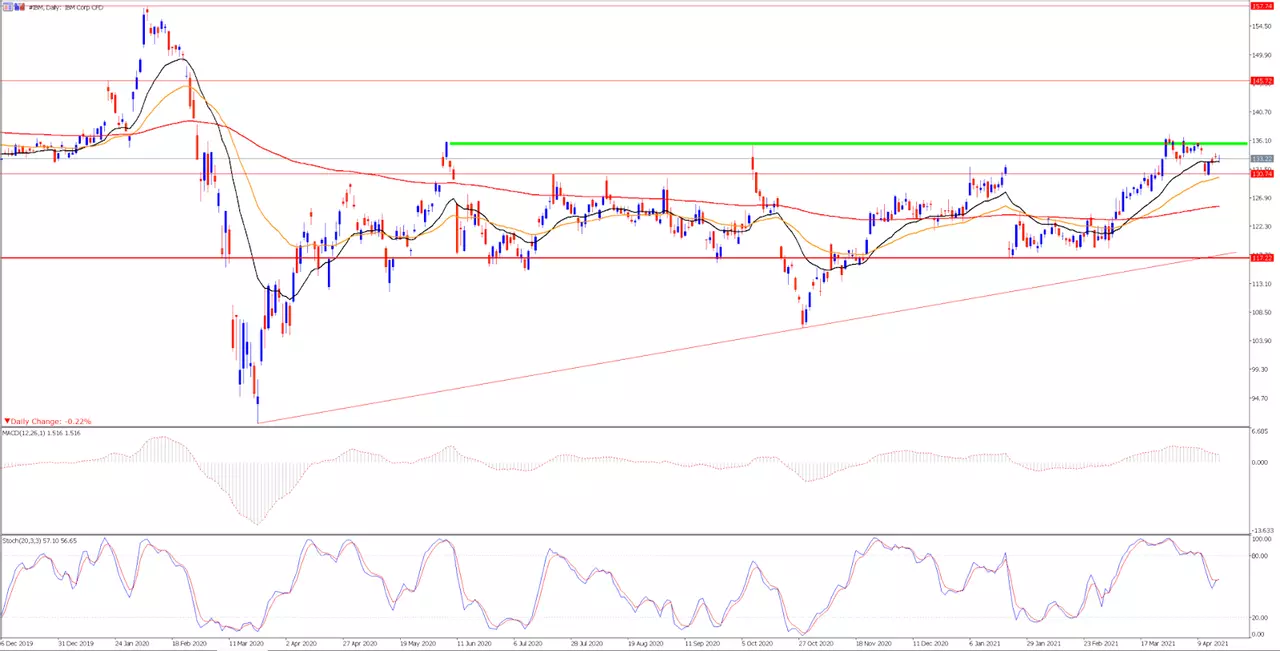Click the red 117.22 support price tag
Image resolution: width=1280 pixels, height=651 pixels.
(1261, 258)
